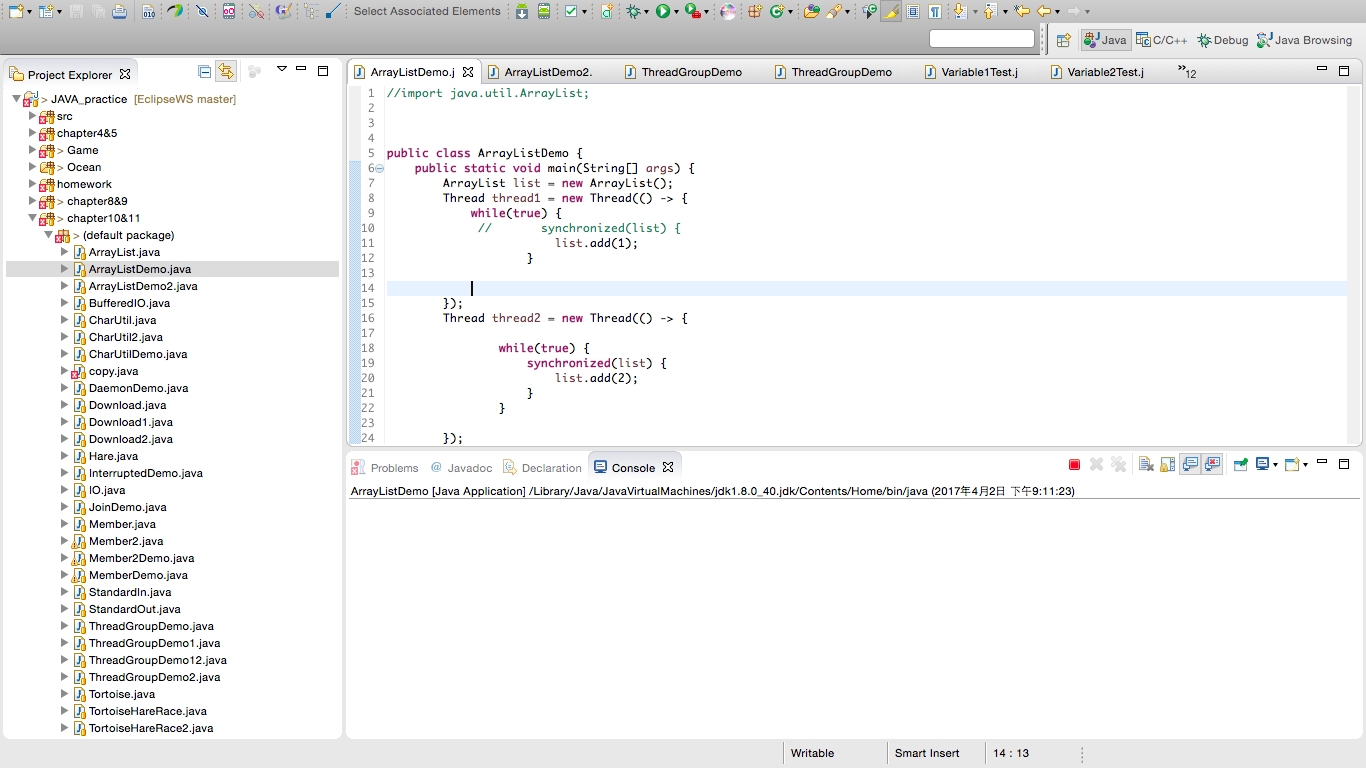Image resolution: width=1366 pixels, height=768 pixels.
Task: Open the Run button dropdown arrow
Action: (676, 11)
